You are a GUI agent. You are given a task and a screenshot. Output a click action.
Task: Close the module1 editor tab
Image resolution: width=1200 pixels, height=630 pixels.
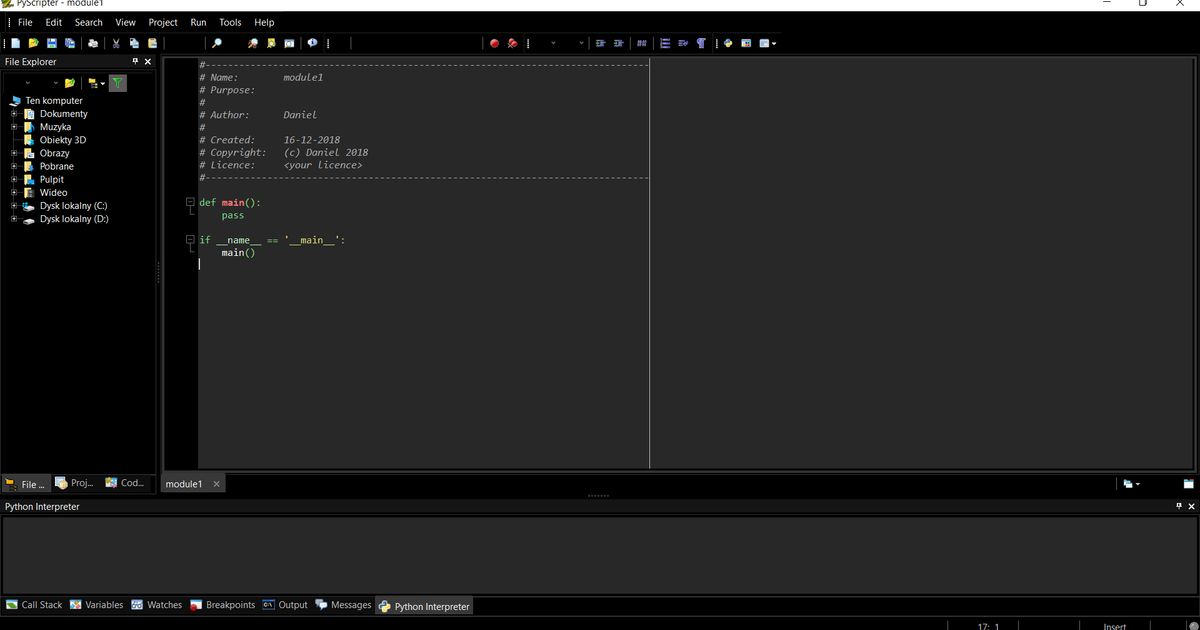pos(217,484)
